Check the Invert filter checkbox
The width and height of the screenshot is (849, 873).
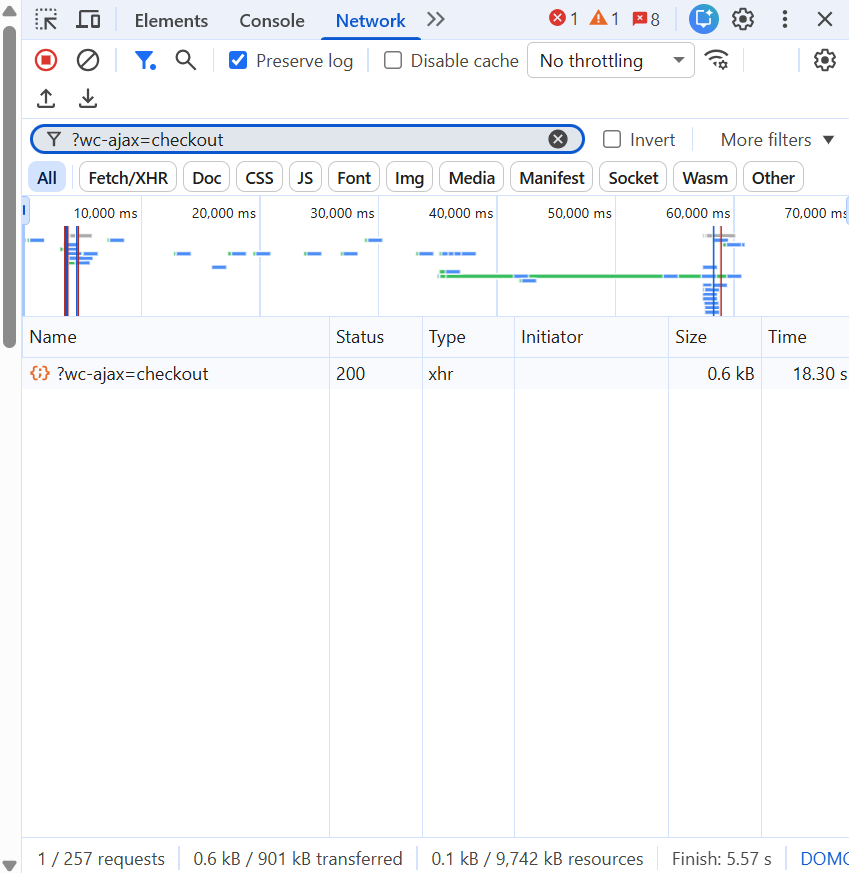coord(612,140)
